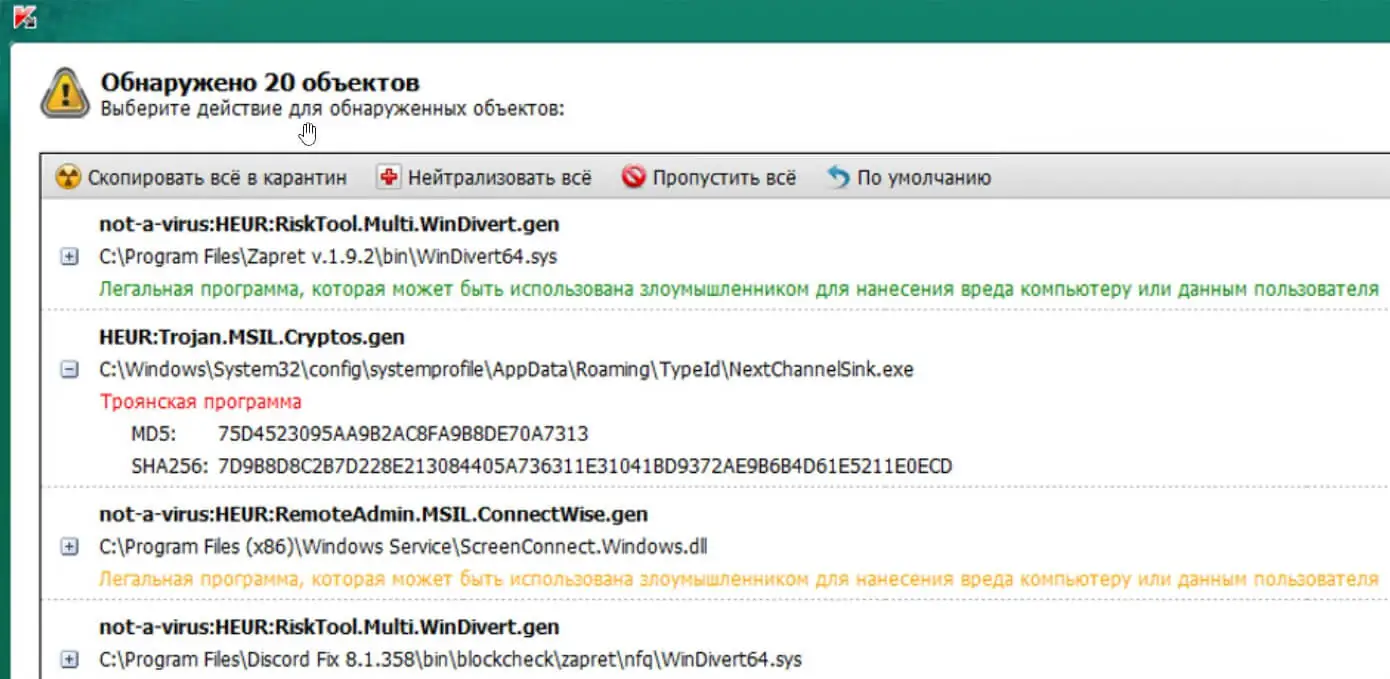This screenshot has height=679, width=1390.
Task: Click the red 'Троянская программа' label
Action: (201, 402)
